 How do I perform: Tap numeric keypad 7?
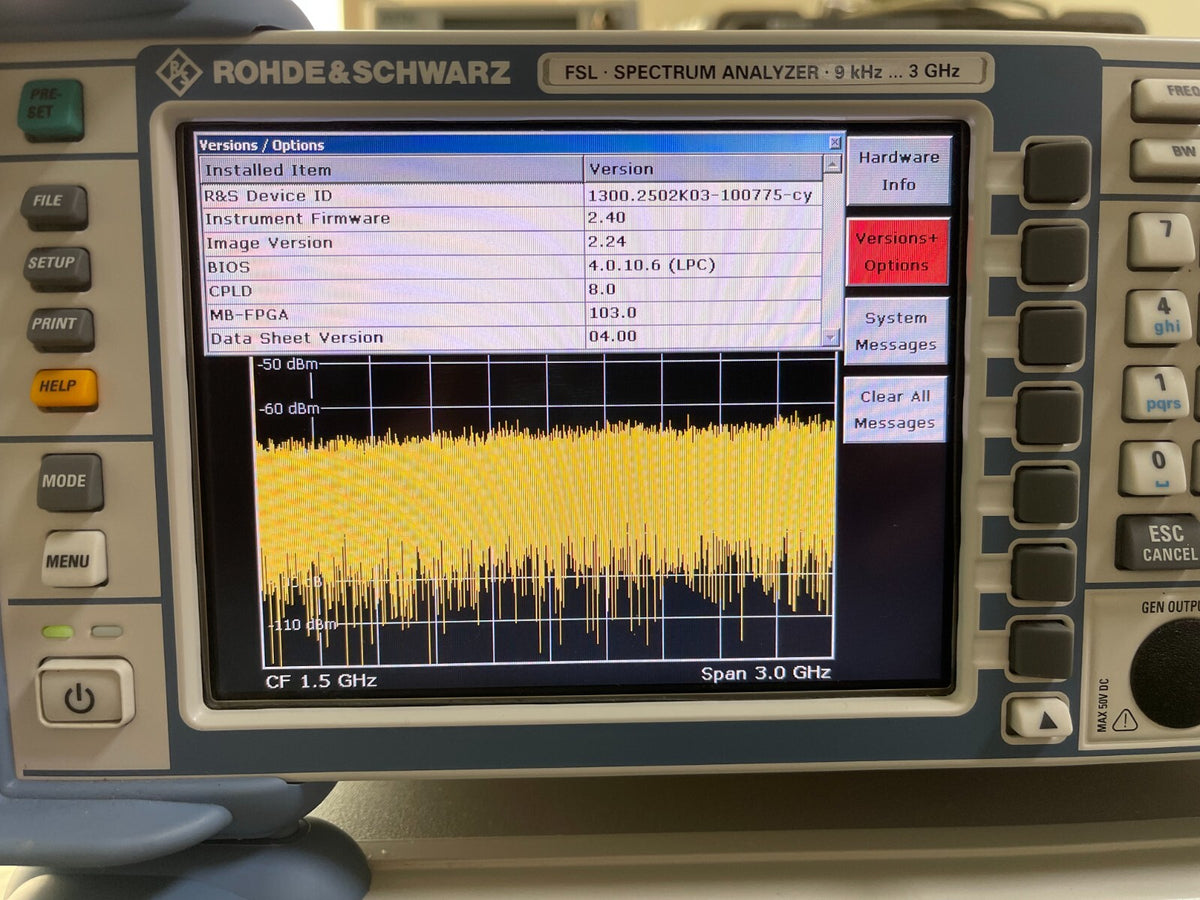click(x=1162, y=239)
